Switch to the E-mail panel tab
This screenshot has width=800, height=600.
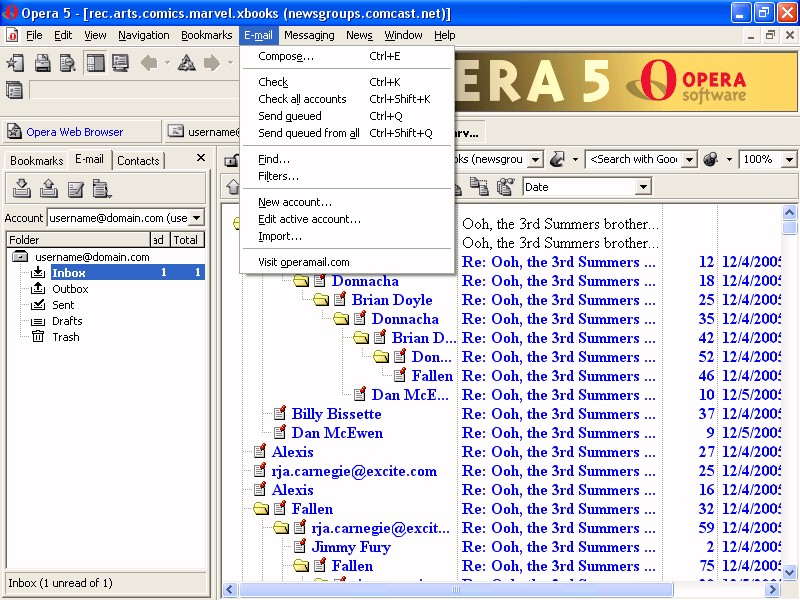coord(89,159)
